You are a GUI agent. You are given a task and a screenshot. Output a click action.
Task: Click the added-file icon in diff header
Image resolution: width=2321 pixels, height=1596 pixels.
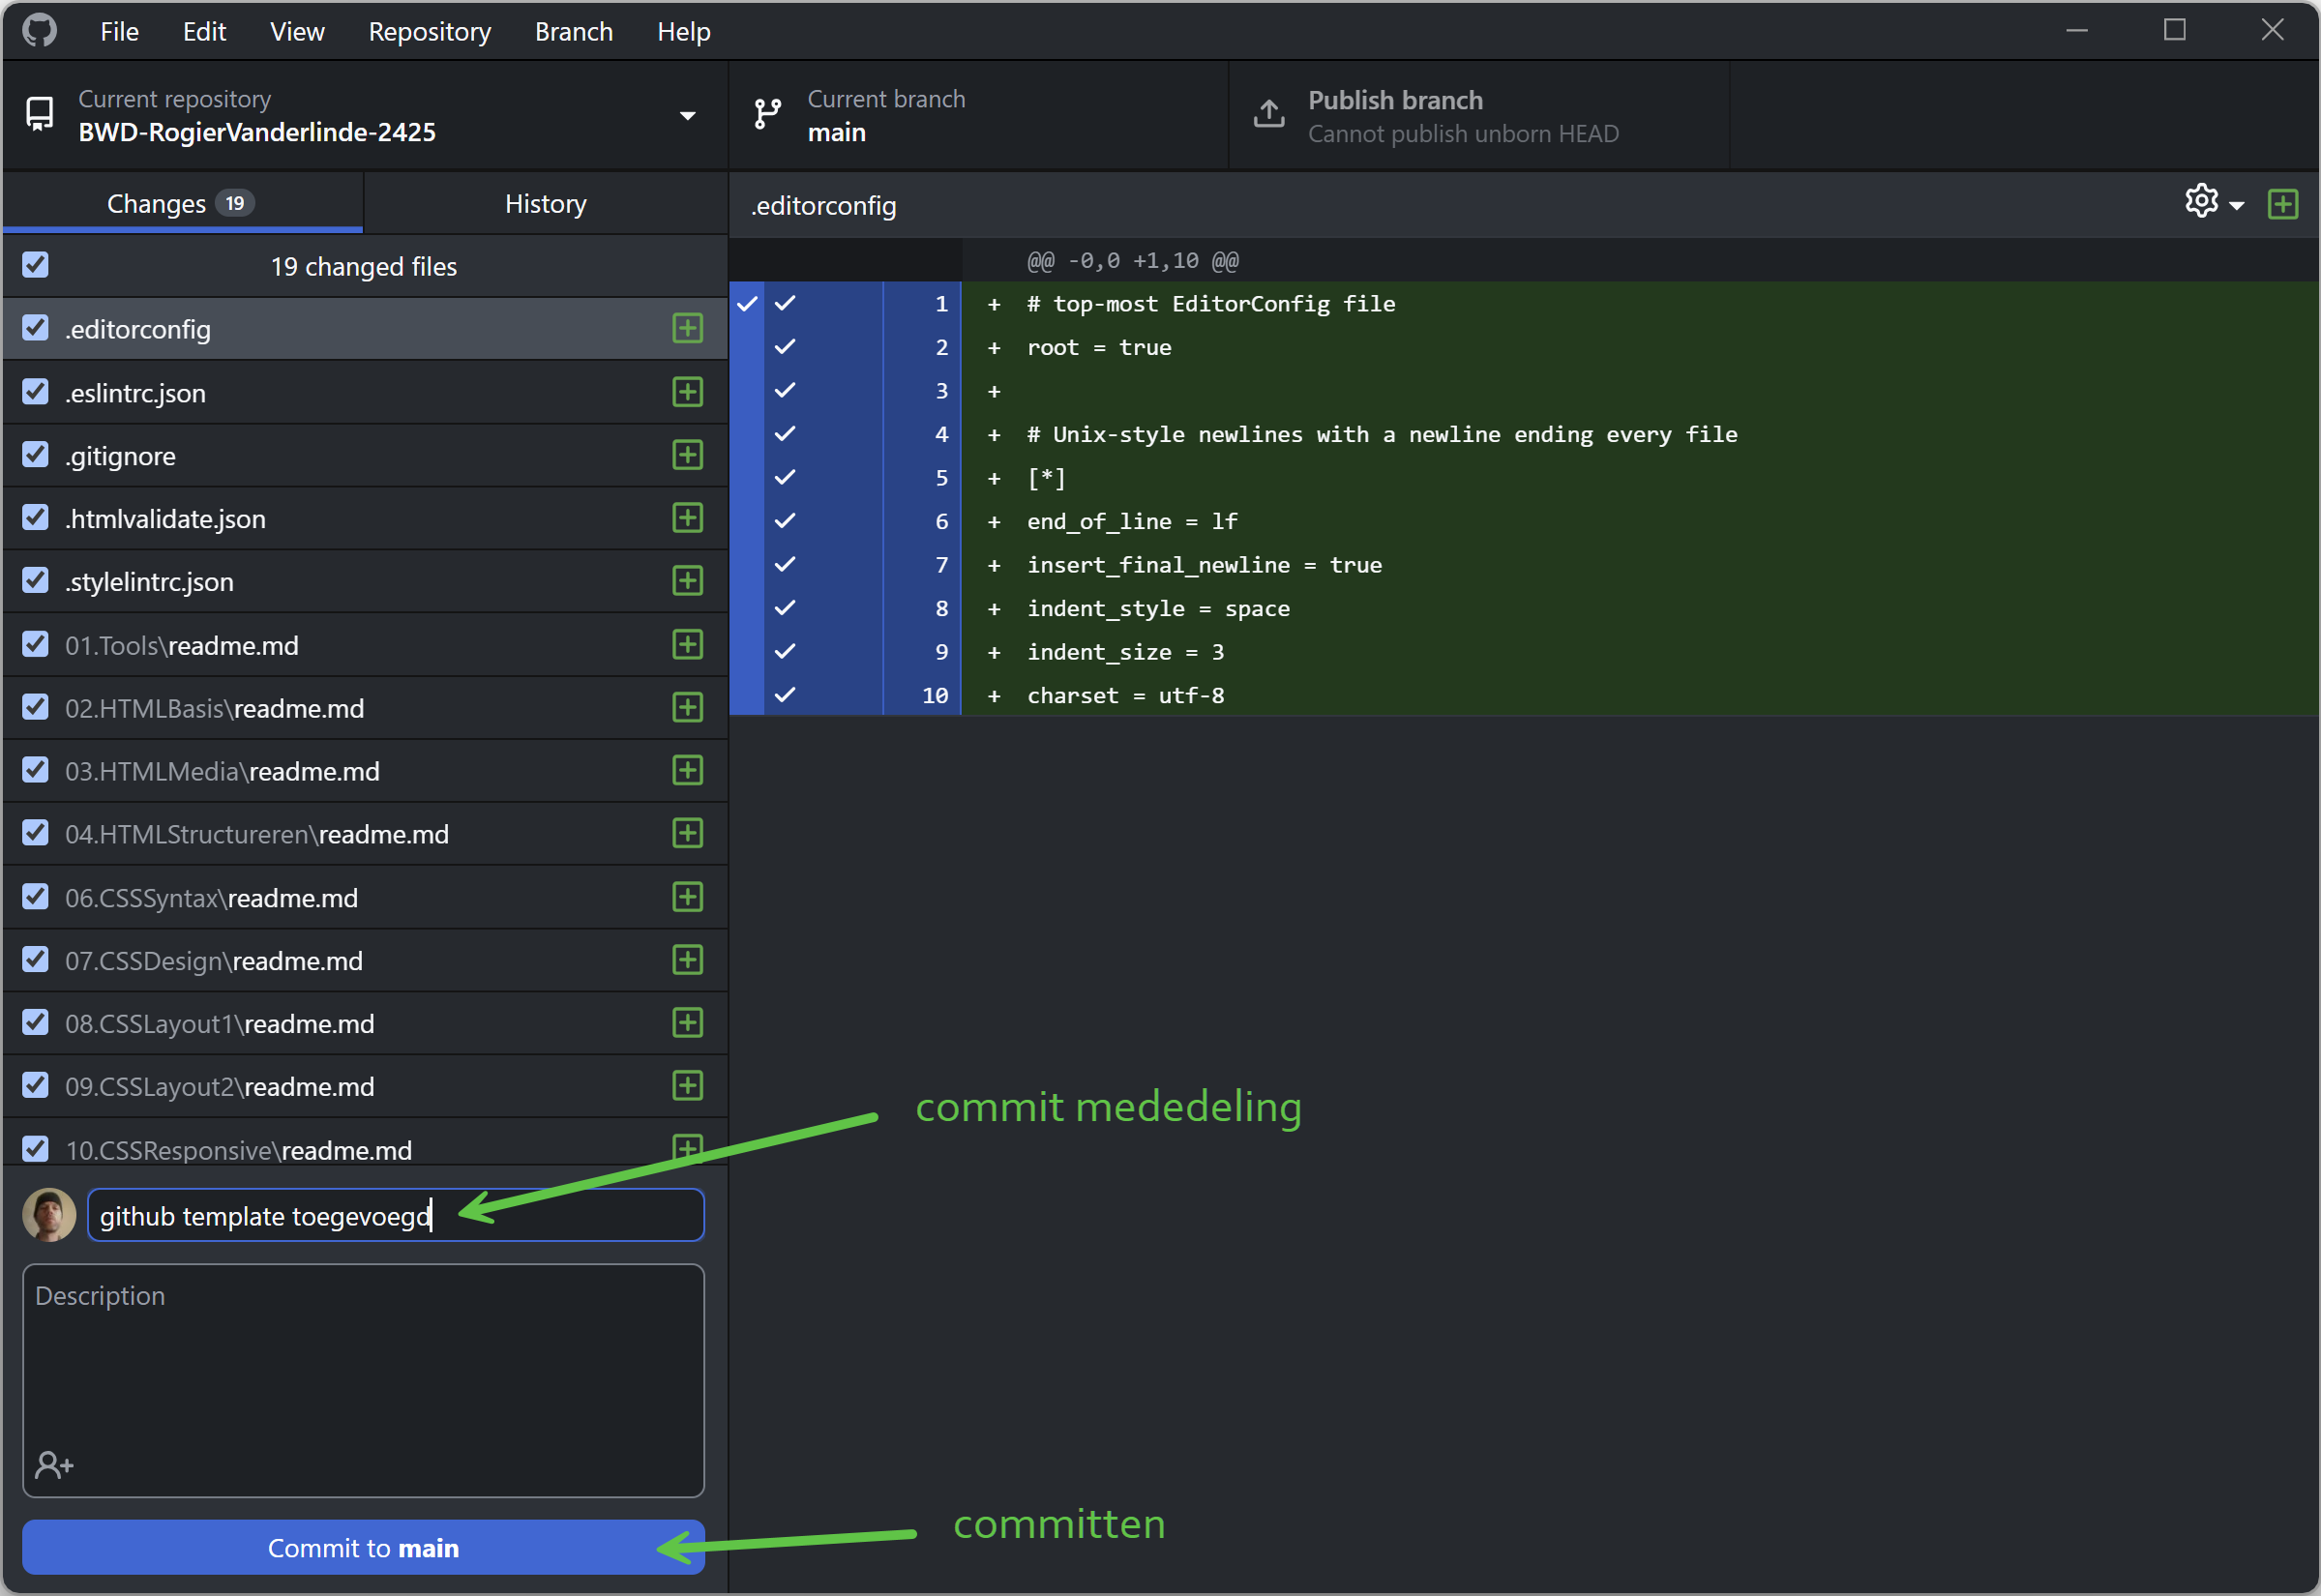2282,205
